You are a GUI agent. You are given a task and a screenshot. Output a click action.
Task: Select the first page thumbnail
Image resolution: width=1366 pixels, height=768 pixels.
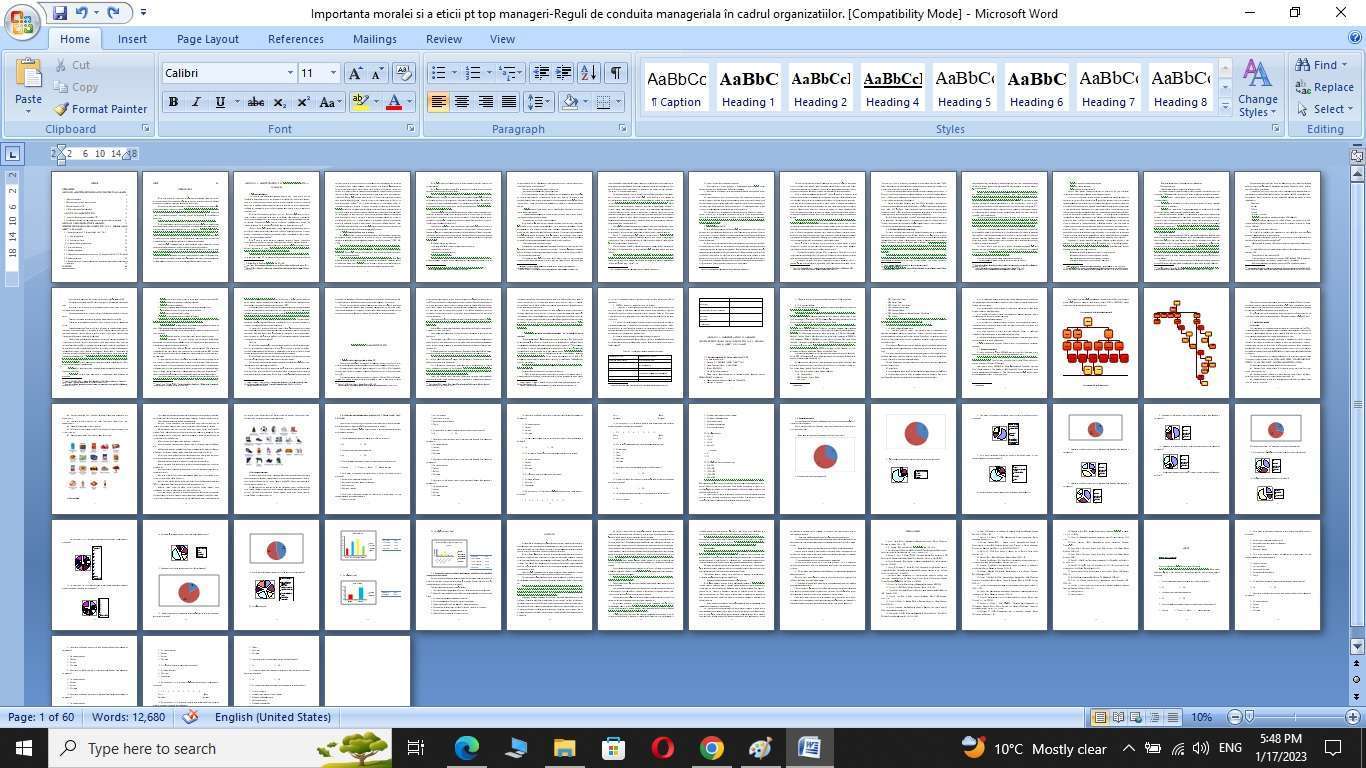[94, 227]
